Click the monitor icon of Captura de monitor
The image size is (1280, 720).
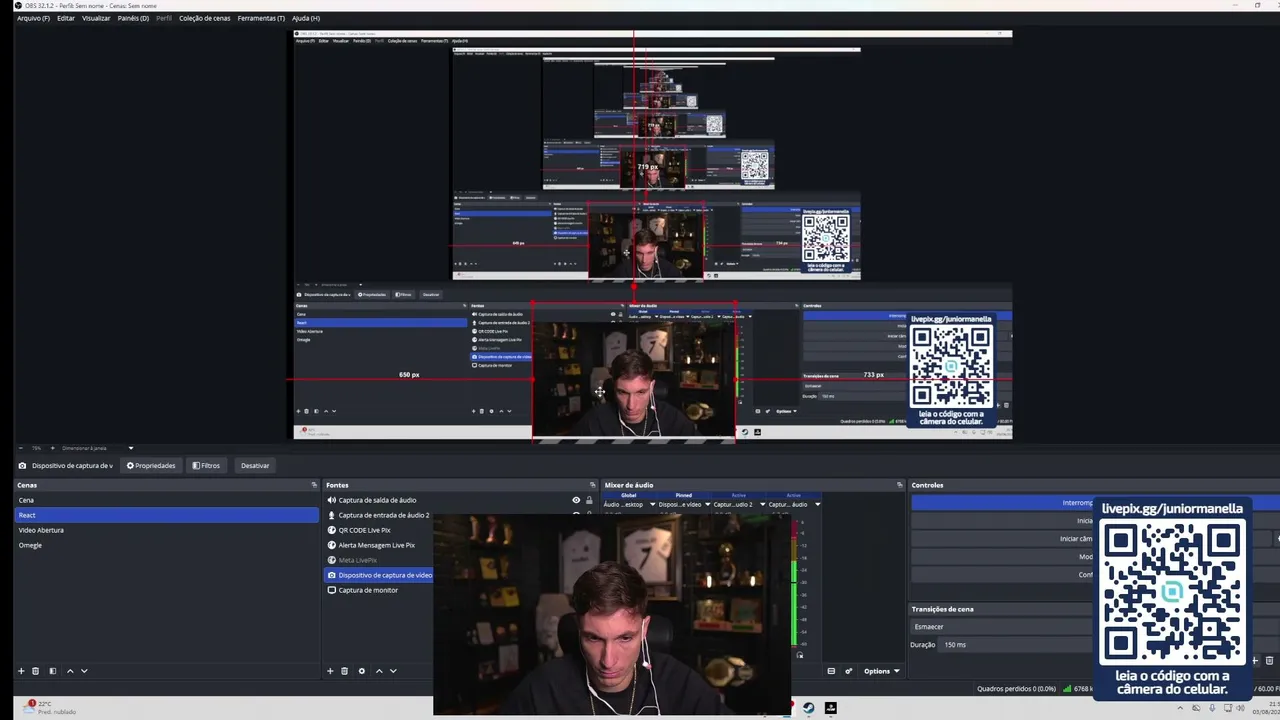[332, 590]
